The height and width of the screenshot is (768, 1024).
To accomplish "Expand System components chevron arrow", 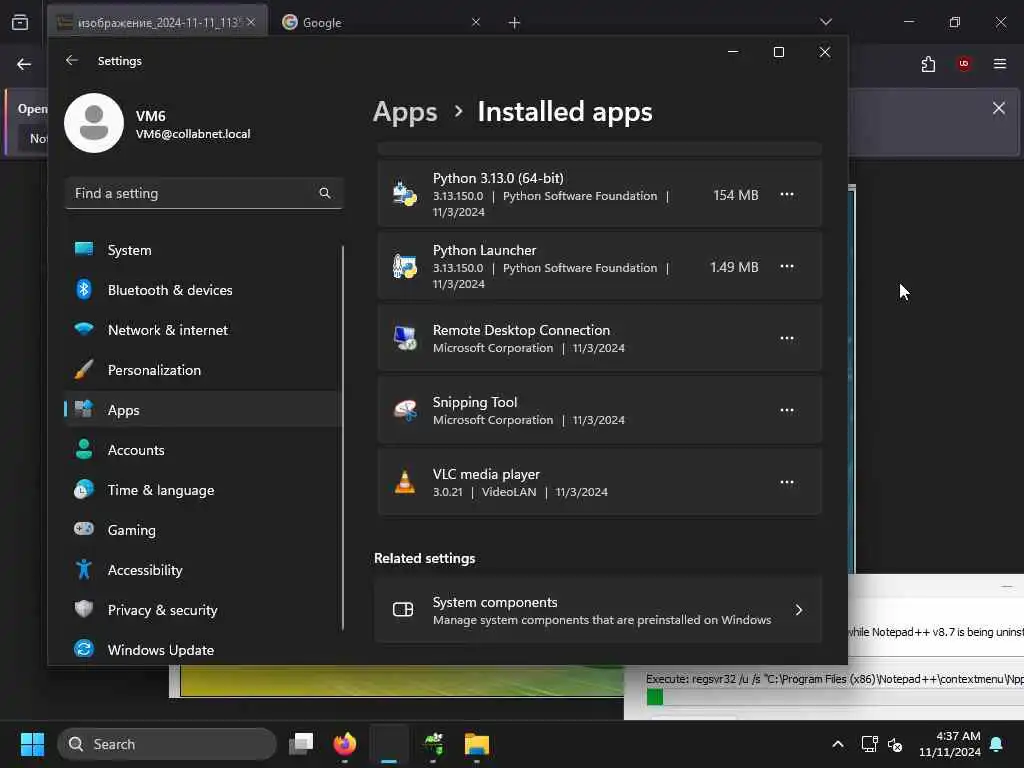I will pos(799,610).
